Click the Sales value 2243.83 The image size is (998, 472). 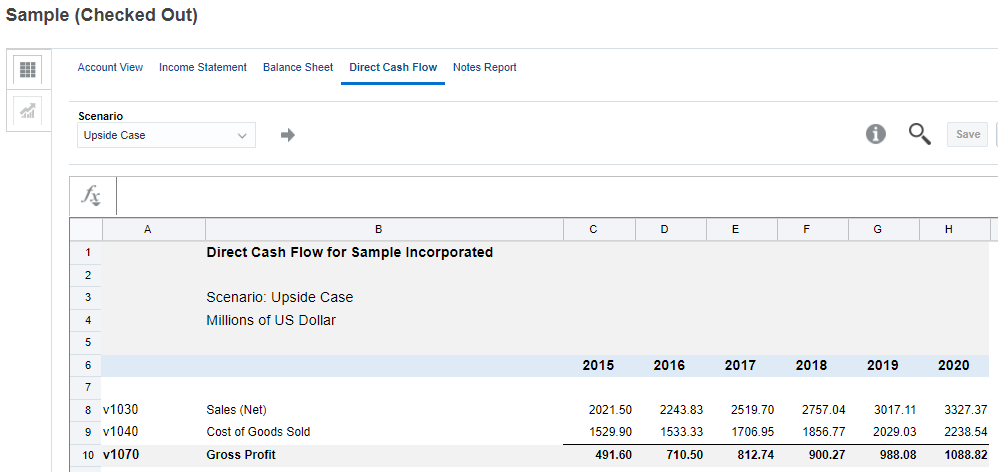pyautogui.click(x=671, y=410)
